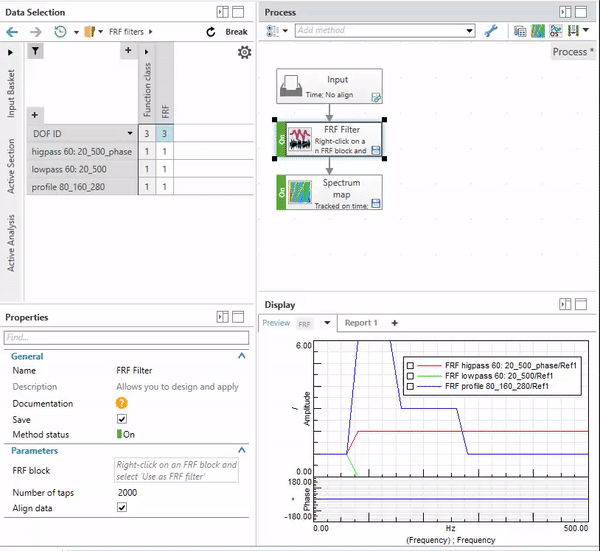The width and height of the screenshot is (600, 551).
Task: Toggle FRF higpass 60 legend checkbox
Action: coord(410,366)
